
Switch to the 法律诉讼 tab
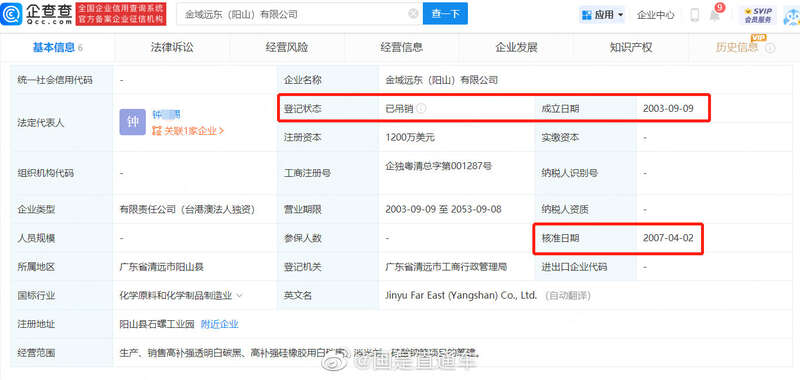172,47
